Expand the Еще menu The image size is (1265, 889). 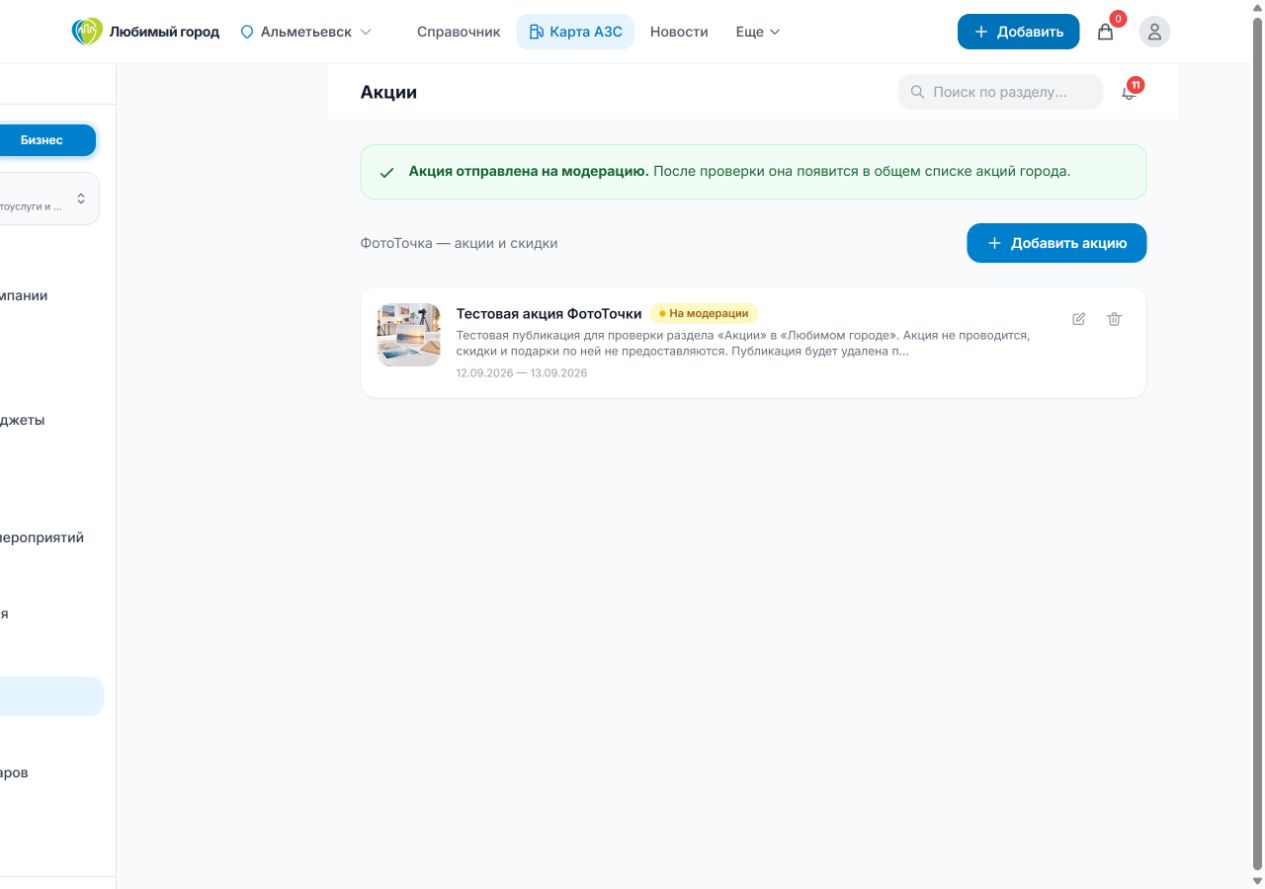click(758, 32)
